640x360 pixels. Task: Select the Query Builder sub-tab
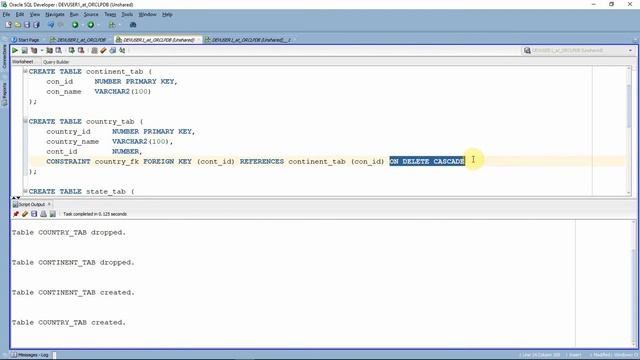(x=56, y=62)
